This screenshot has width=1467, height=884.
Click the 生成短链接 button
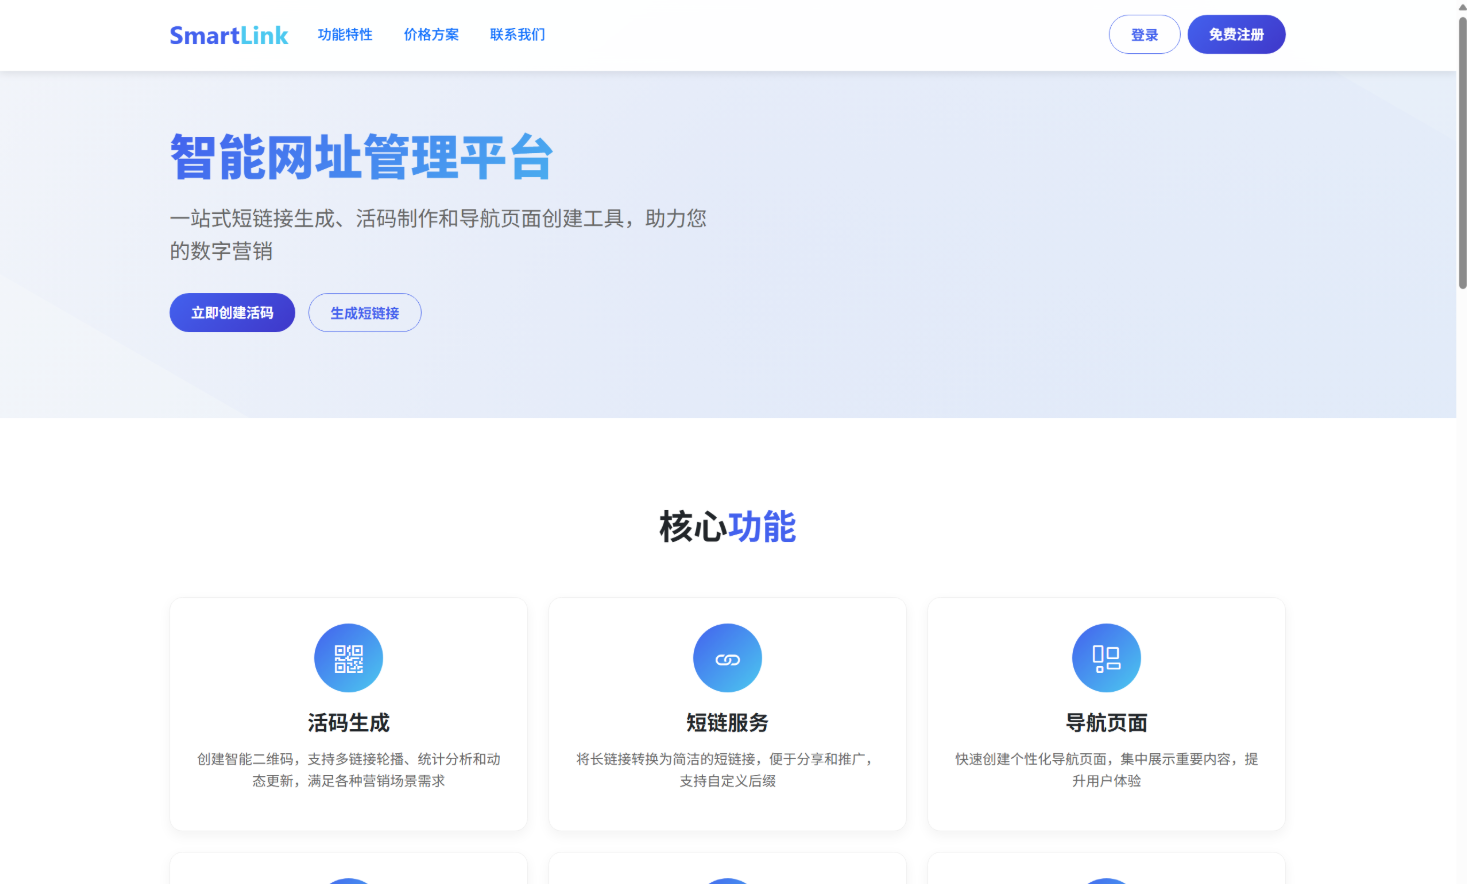[x=364, y=313]
